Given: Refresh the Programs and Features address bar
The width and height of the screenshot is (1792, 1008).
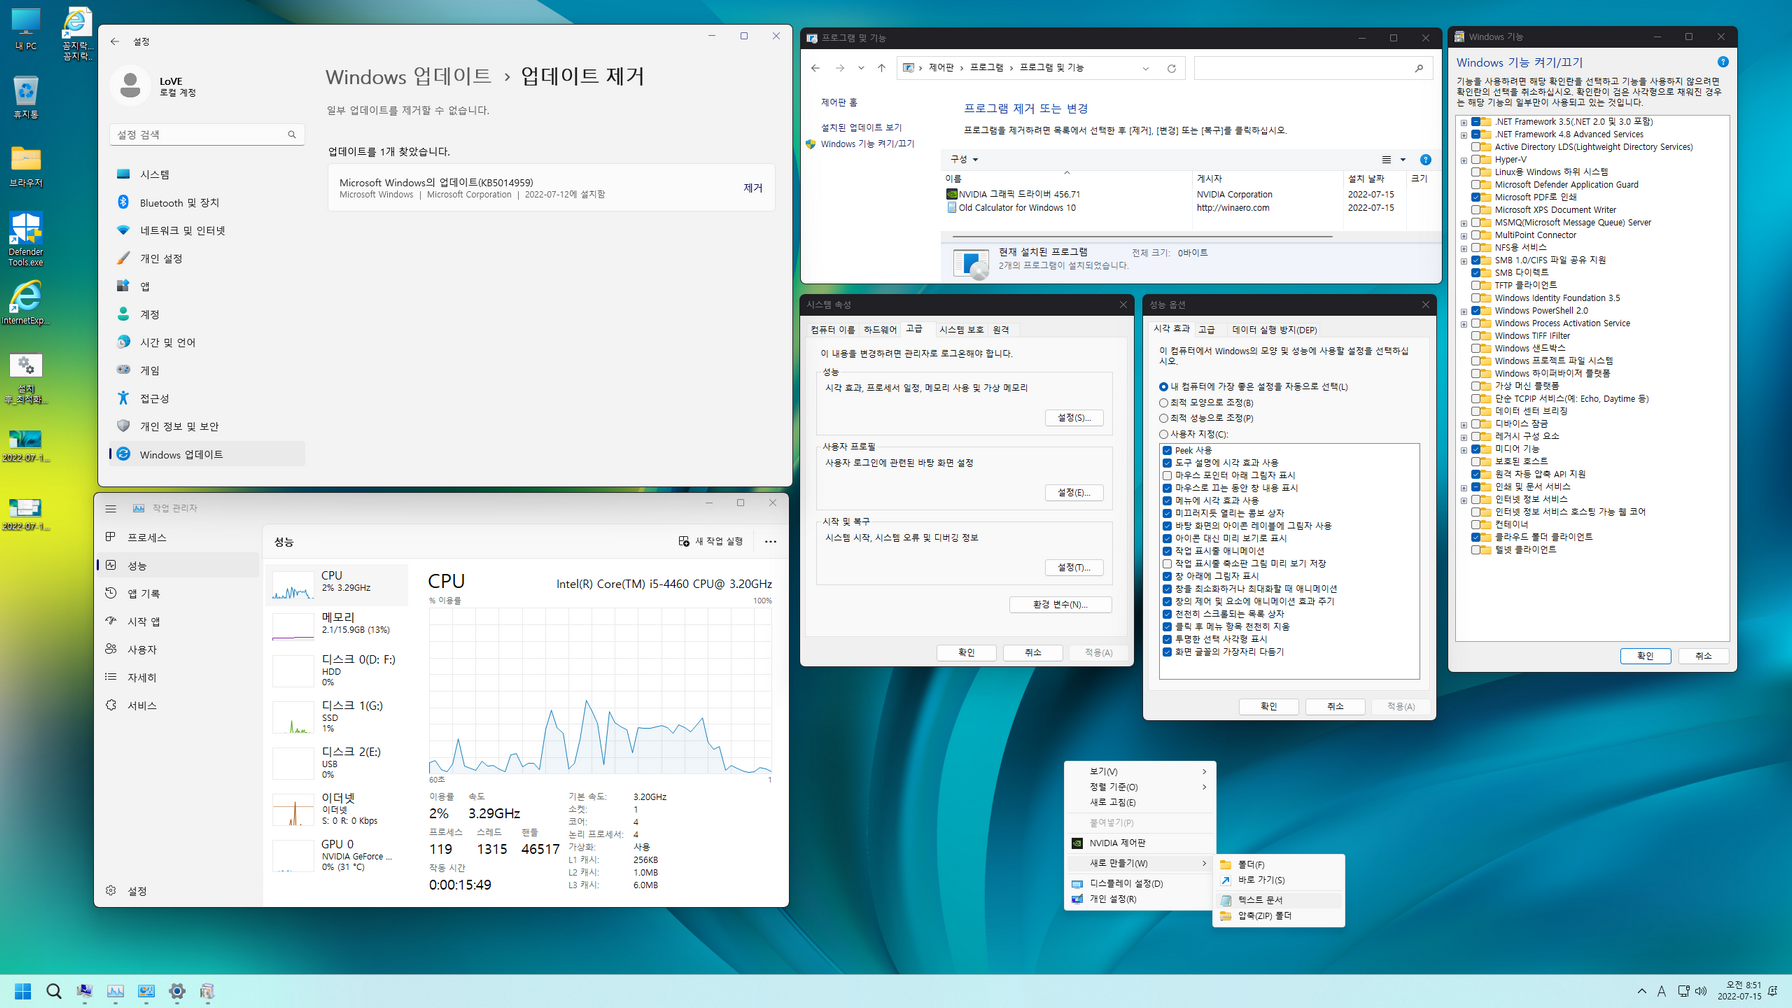Looking at the screenshot, I should pos(1171,68).
